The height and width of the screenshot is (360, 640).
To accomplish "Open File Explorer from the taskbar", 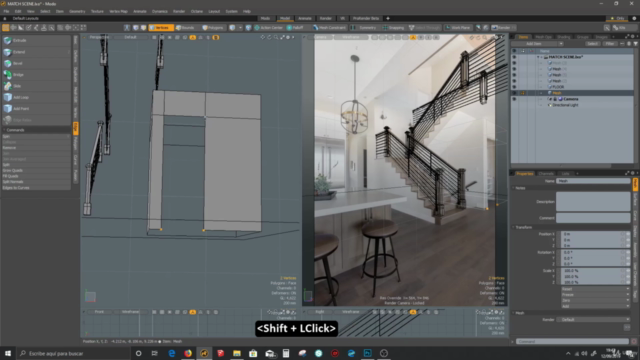I will point(237,353).
